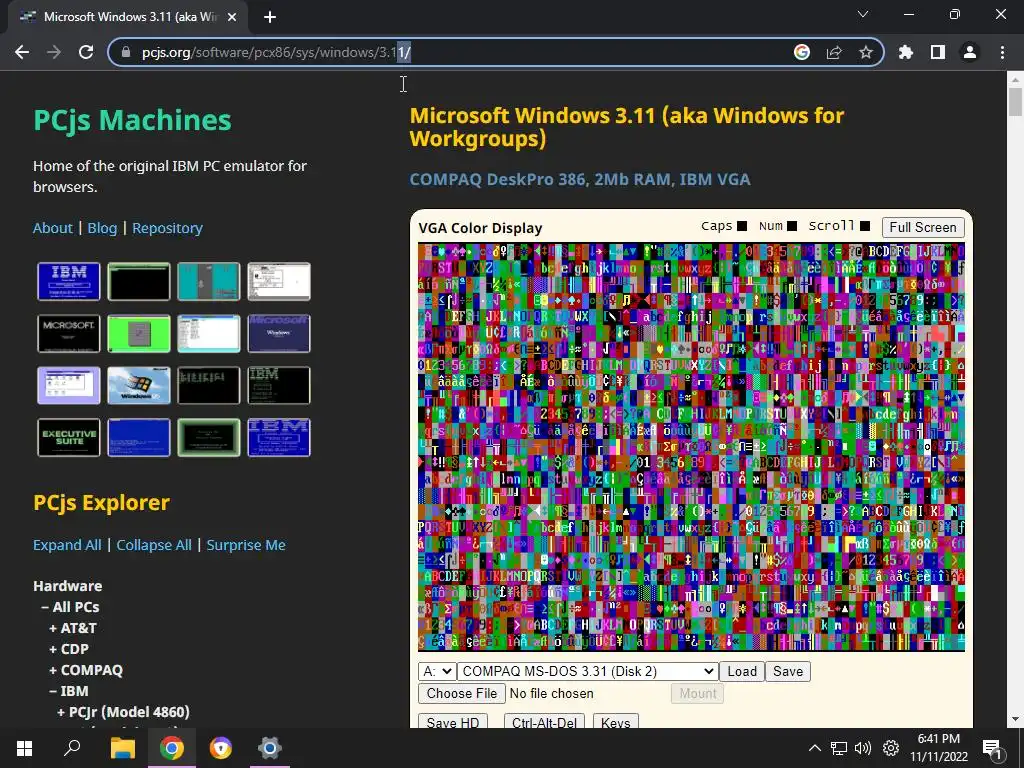Open the volume control in the system tray
1024x768 pixels.
coord(863,748)
